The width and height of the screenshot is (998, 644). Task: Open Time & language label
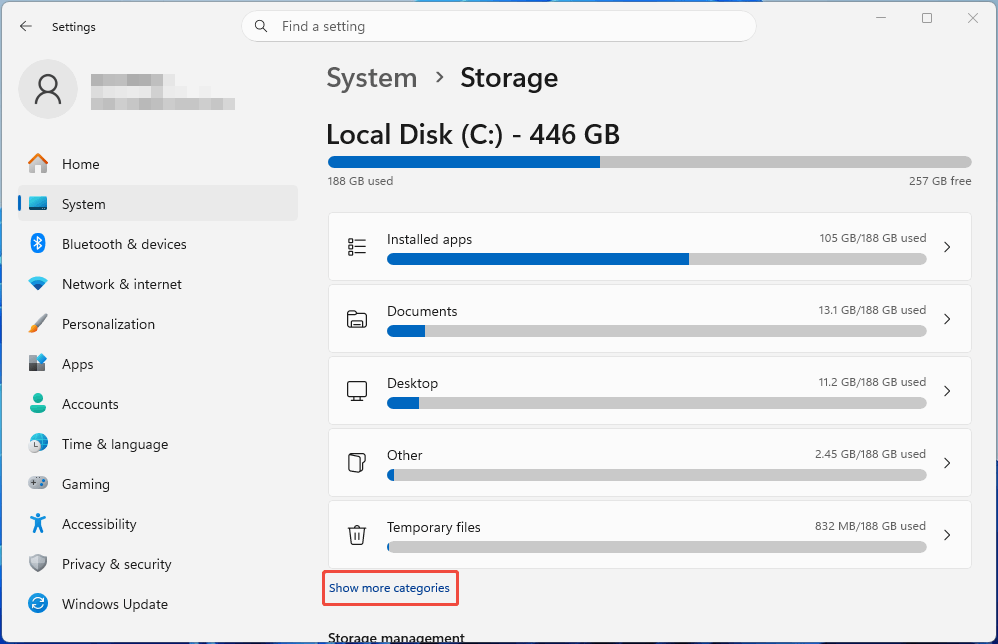(x=115, y=444)
